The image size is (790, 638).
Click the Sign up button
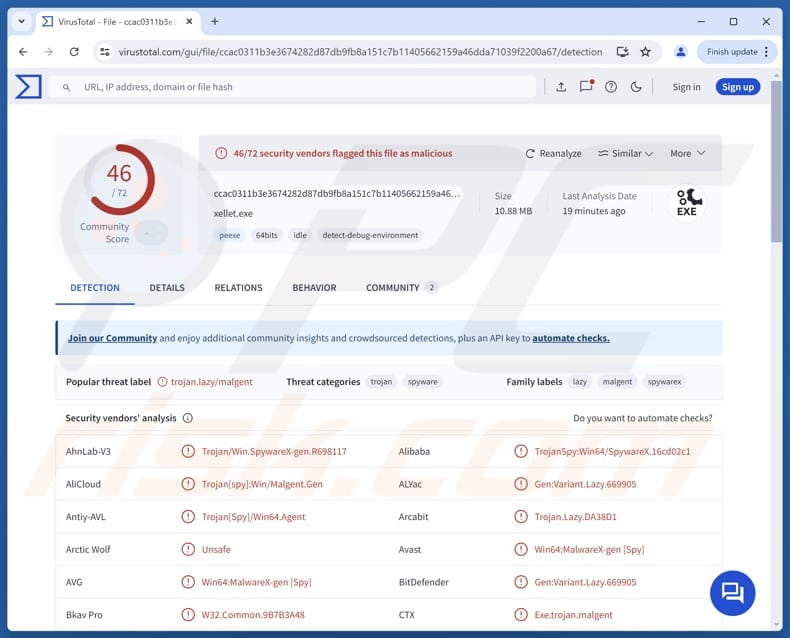coord(738,87)
